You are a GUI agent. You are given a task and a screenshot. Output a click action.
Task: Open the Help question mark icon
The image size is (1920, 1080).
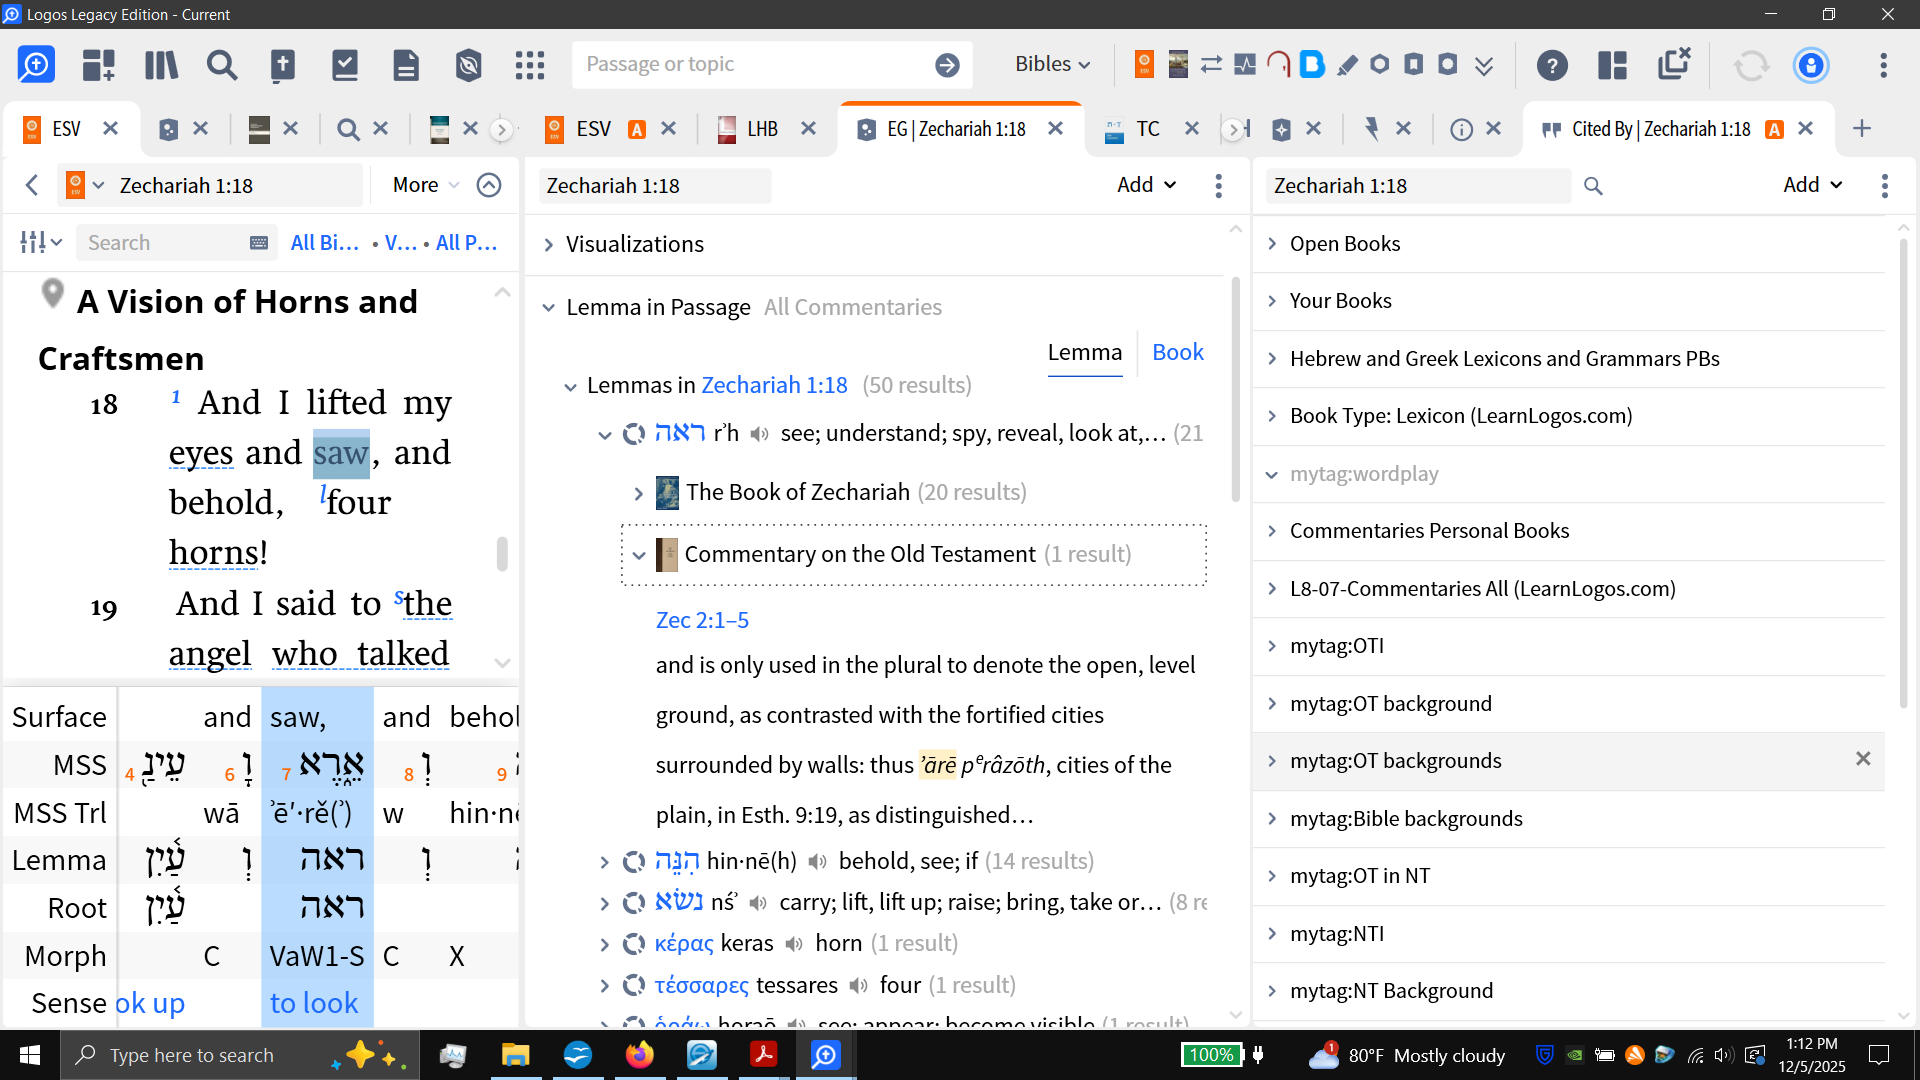(x=1551, y=66)
